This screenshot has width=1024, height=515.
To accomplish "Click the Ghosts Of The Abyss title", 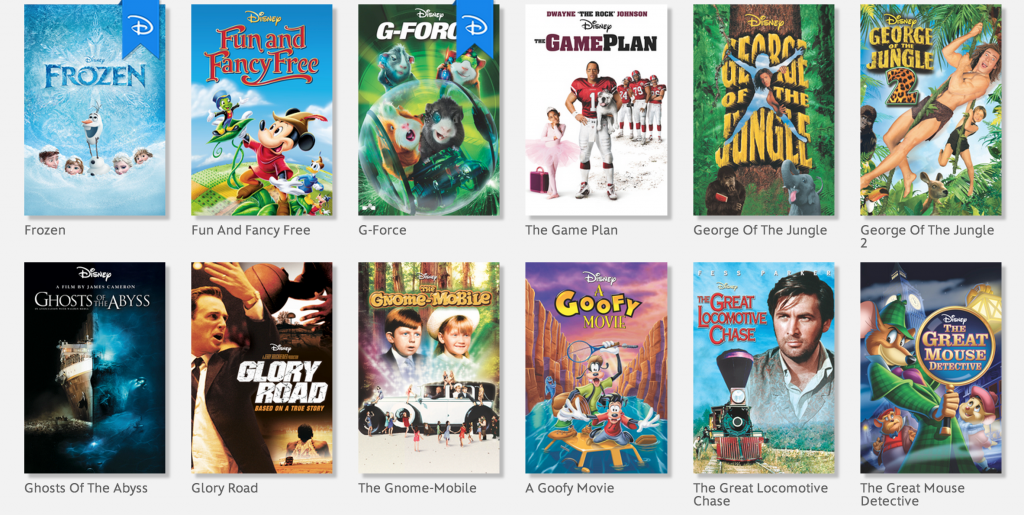I will [x=86, y=488].
